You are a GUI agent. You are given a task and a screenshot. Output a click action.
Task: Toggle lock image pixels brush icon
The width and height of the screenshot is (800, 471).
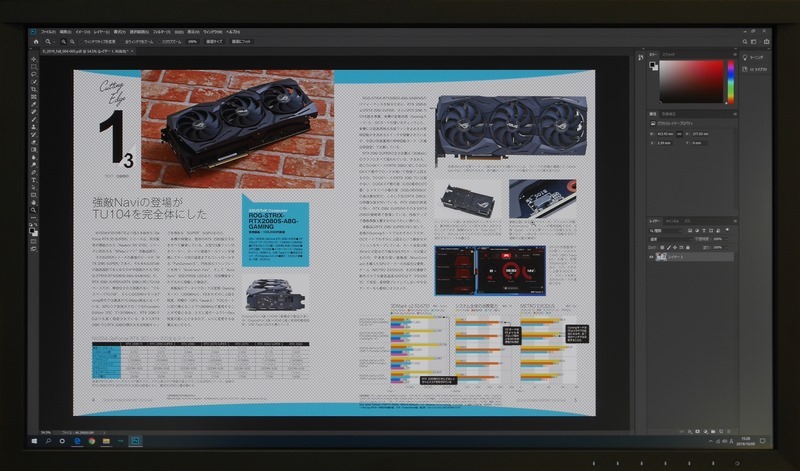(669, 247)
